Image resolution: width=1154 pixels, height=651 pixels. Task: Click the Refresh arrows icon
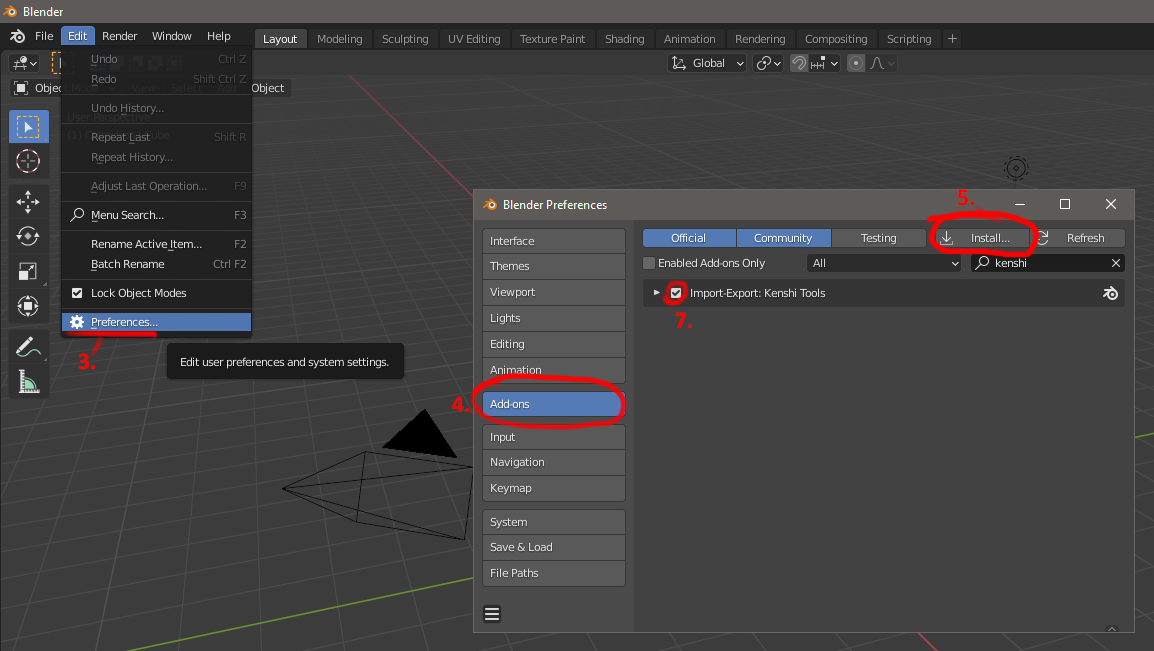pyautogui.click(x=1042, y=238)
